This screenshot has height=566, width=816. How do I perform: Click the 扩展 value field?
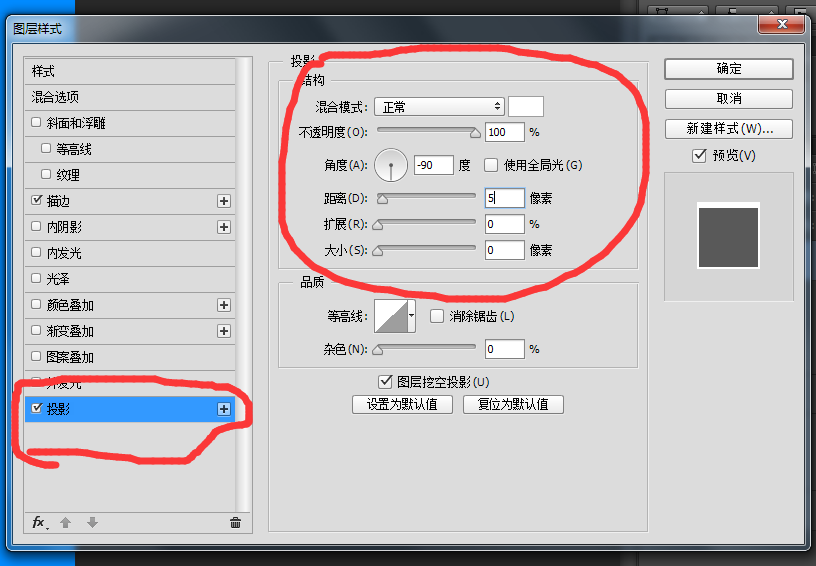(x=504, y=224)
